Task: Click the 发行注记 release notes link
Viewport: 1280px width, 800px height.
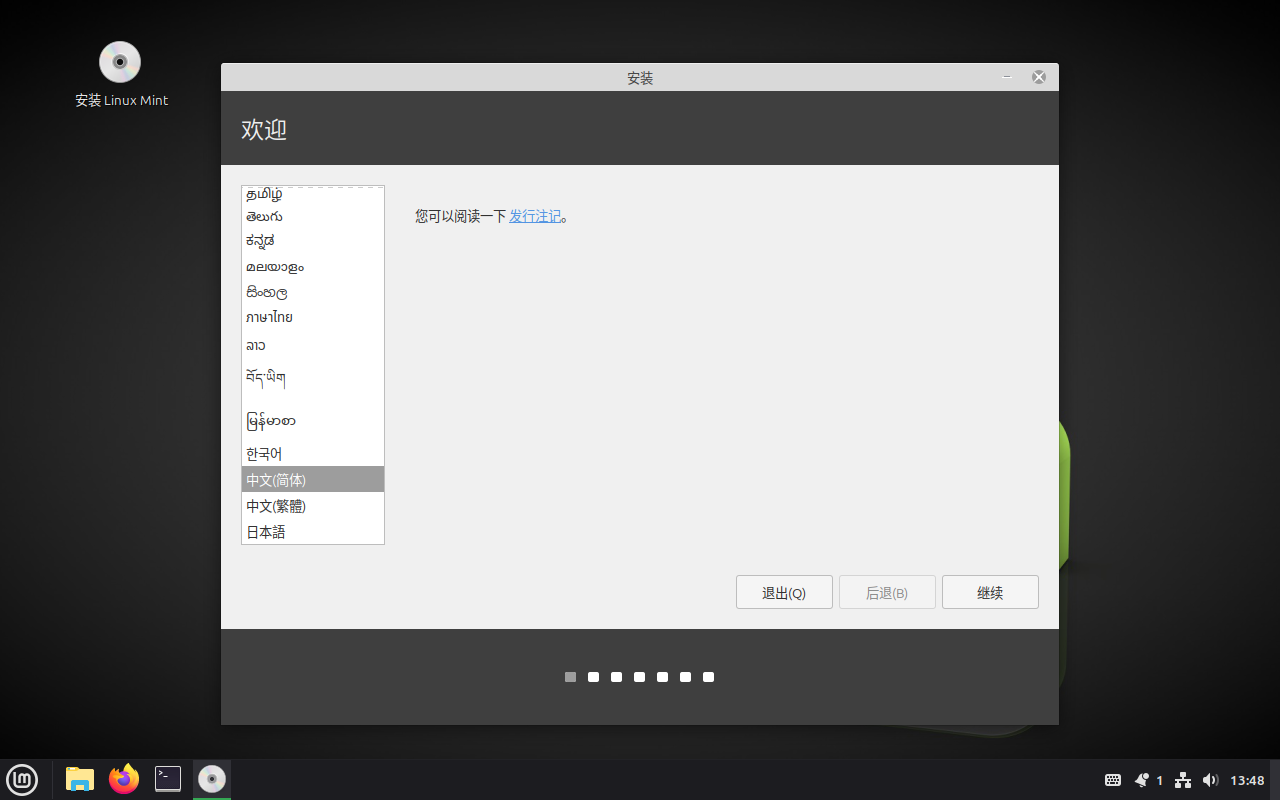Action: coord(535,216)
